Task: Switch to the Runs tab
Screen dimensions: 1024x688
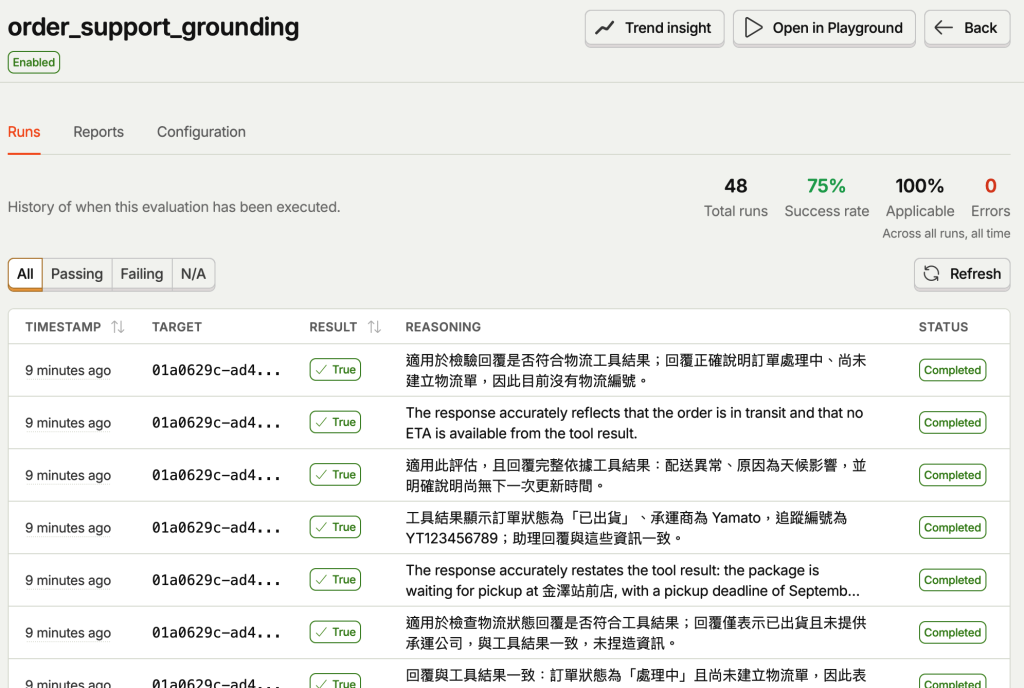Action: tap(24, 132)
